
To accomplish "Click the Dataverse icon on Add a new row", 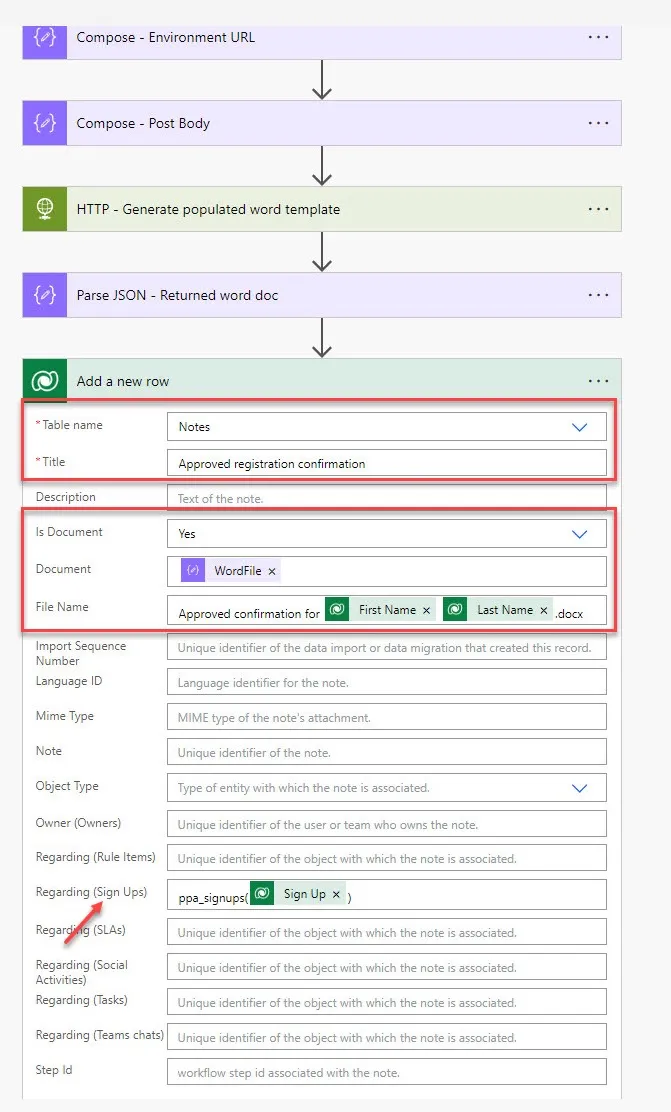I will coord(45,381).
